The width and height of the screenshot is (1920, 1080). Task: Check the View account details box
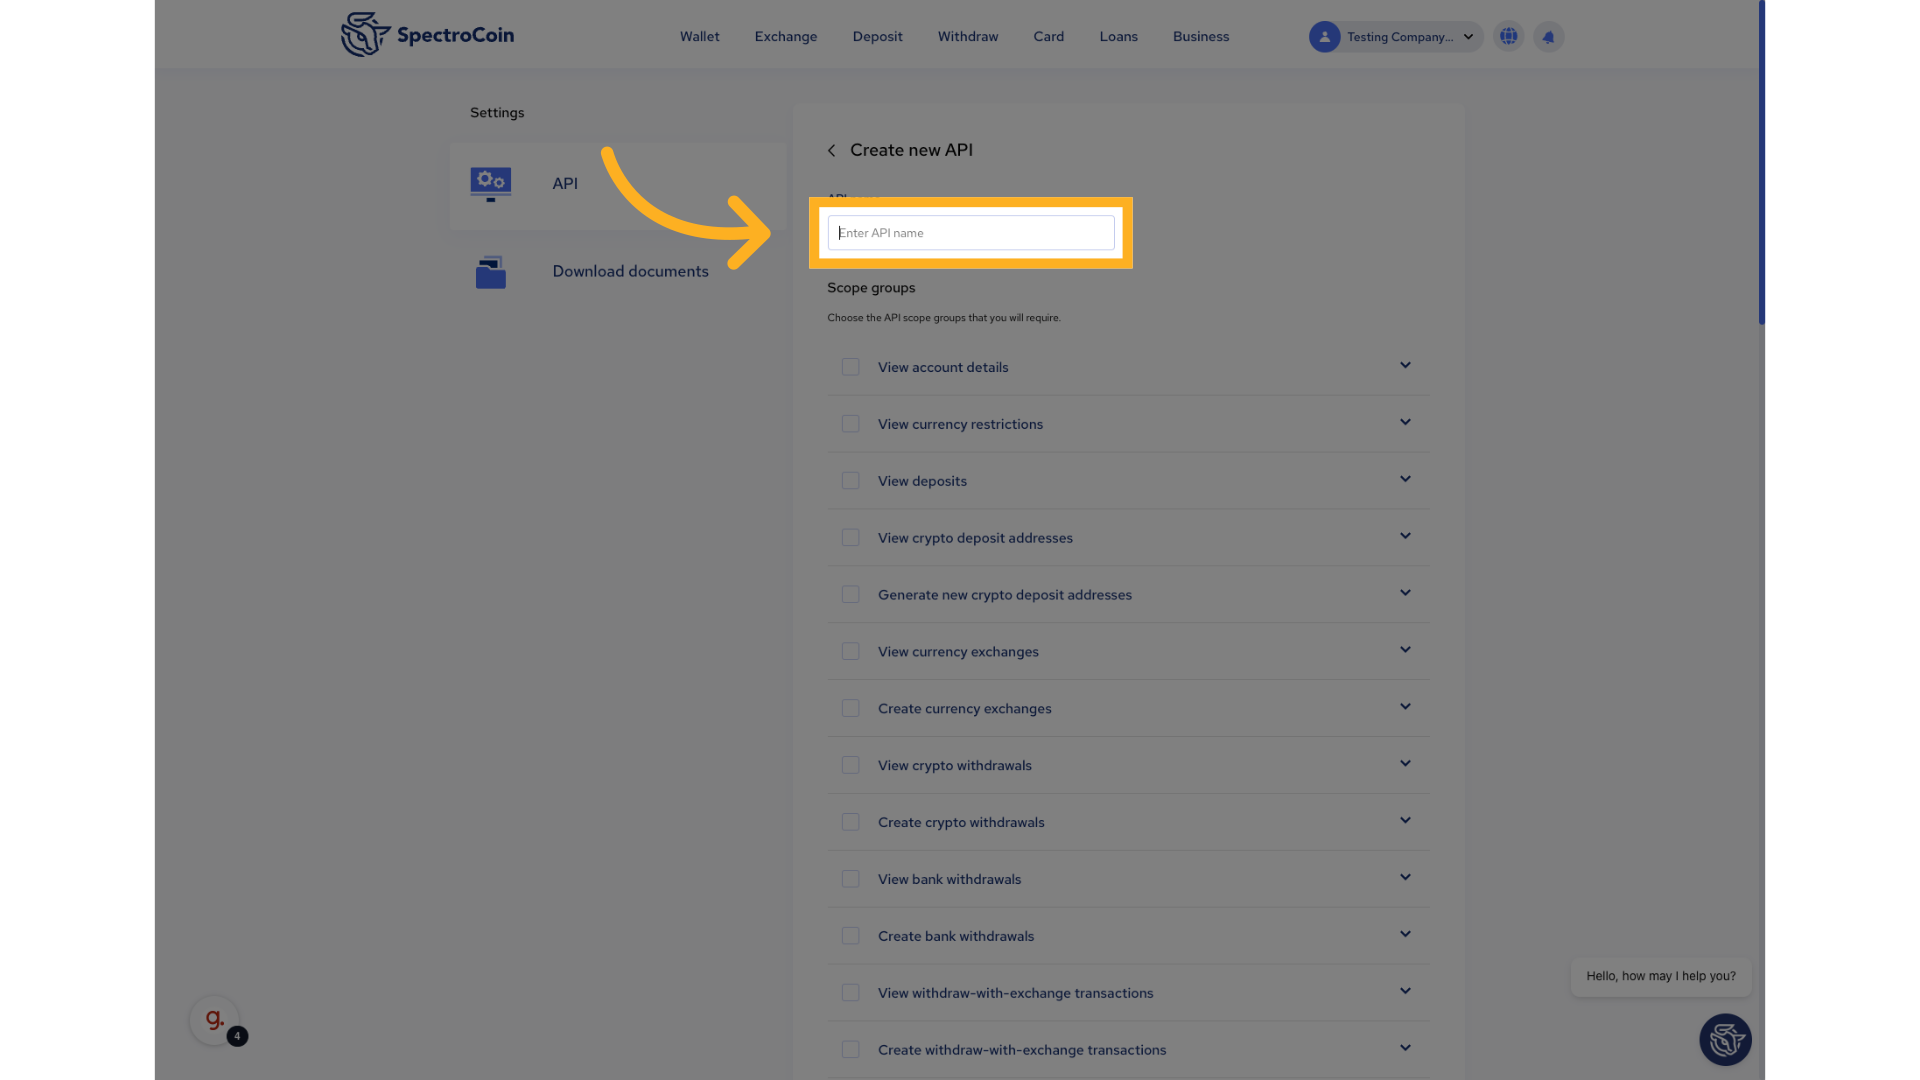(x=850, y=367)
